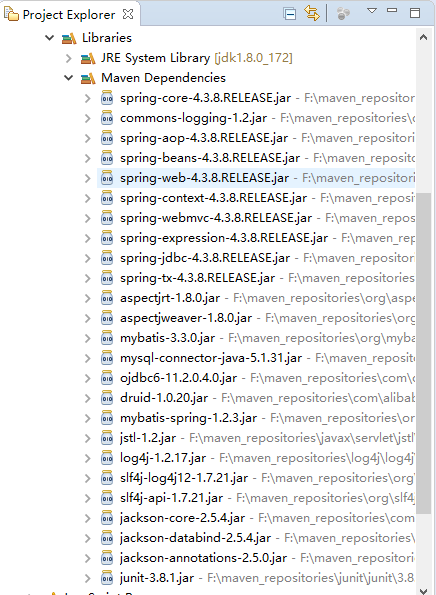This screenshot has width=436, height=595.
Task: Click the Libraries icon
Action: pos(69,38)
